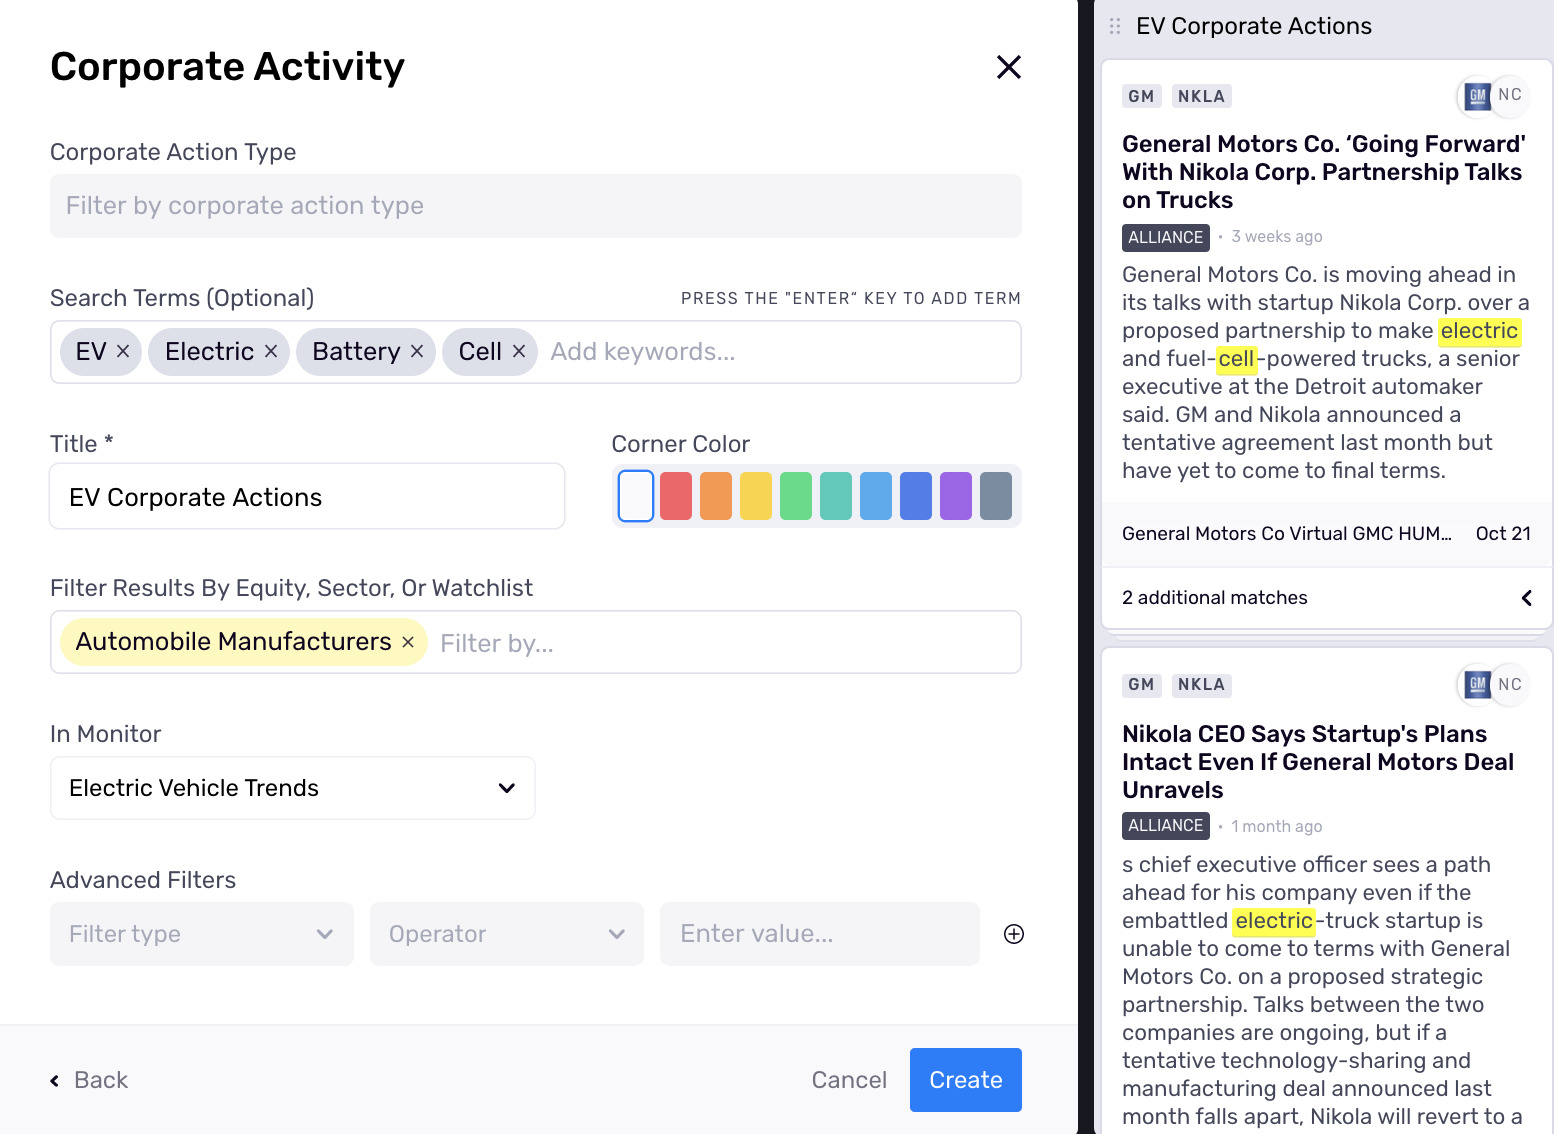
Task: Select the purple corner color
Action: point(956,496)
